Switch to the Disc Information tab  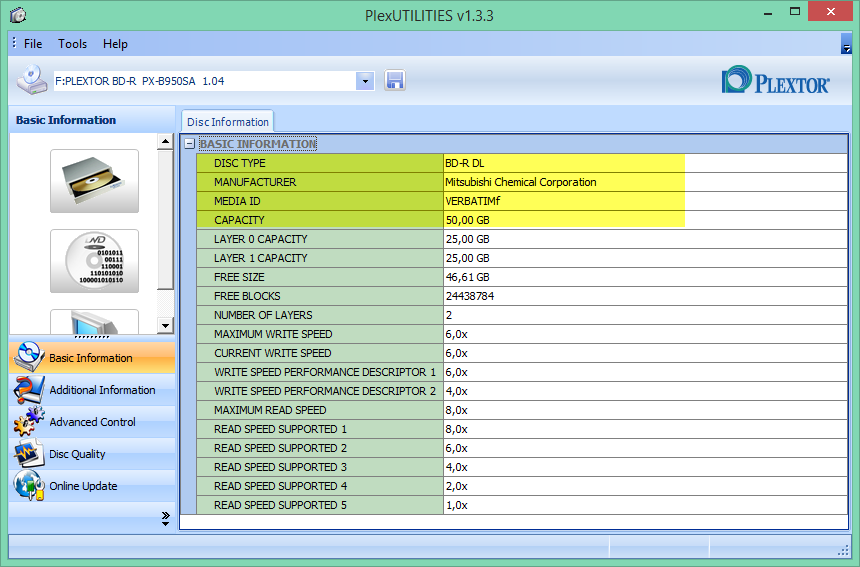click(228, 122)
